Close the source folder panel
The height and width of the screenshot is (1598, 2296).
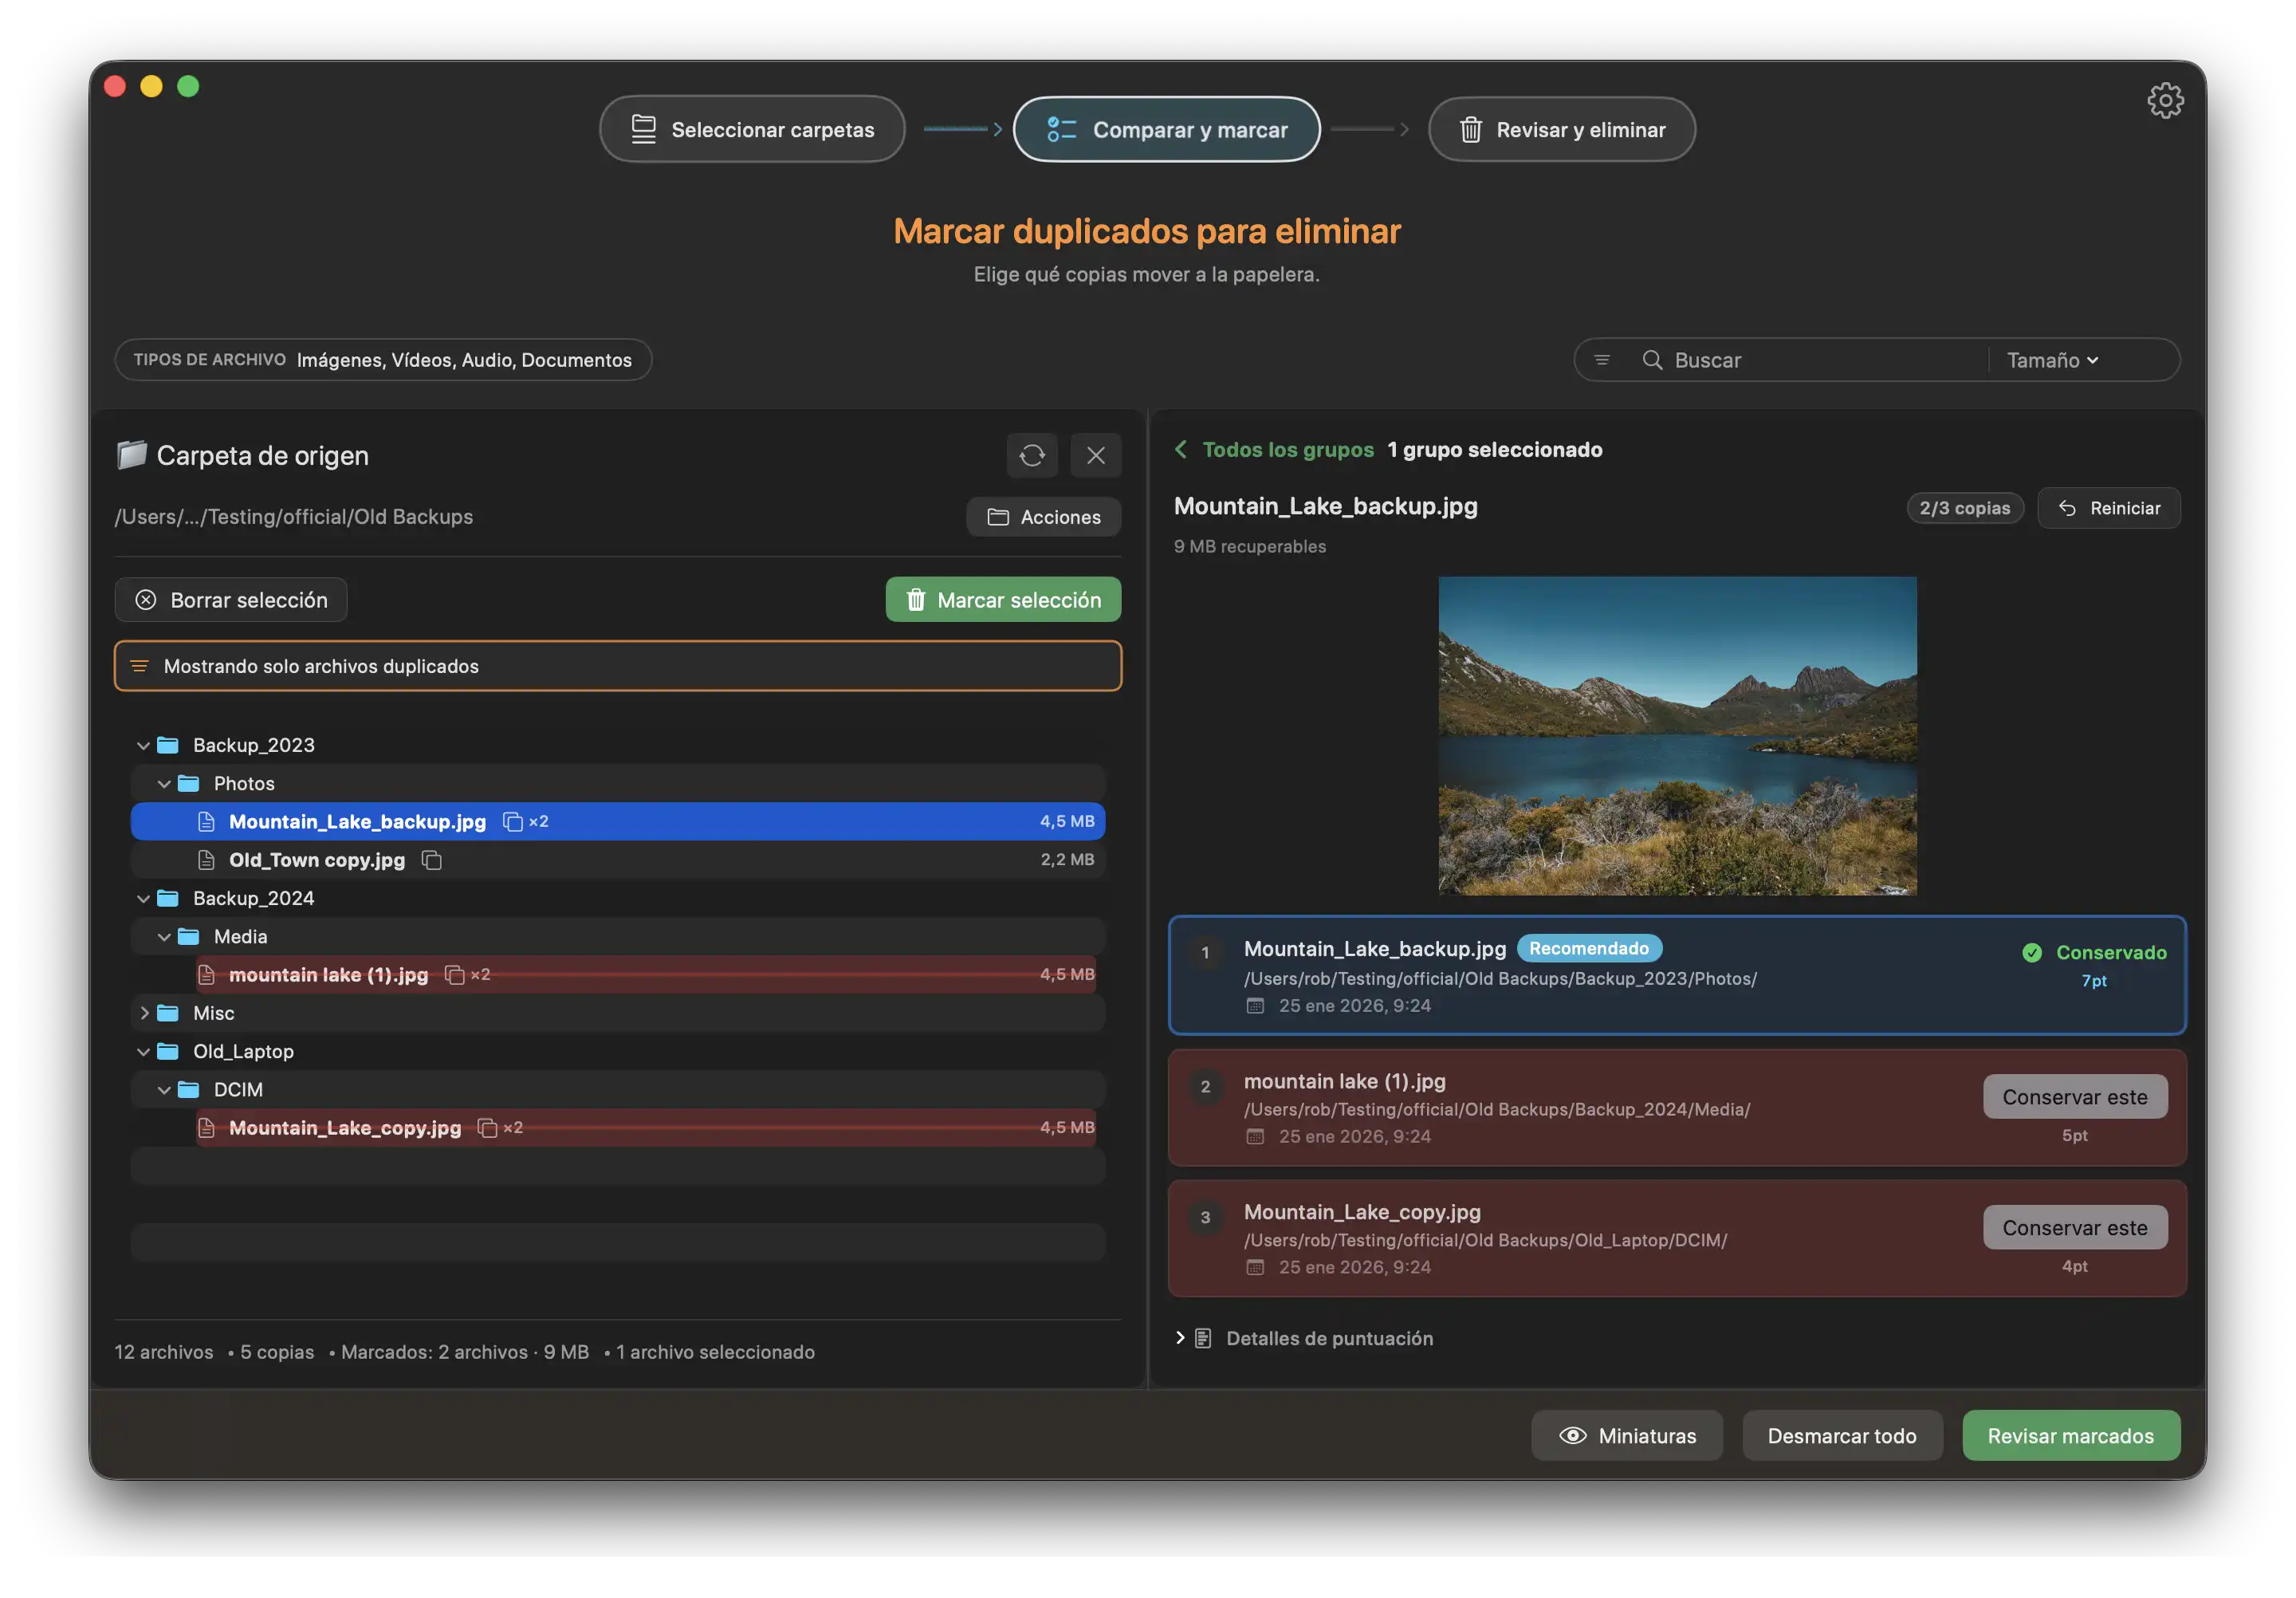1096,456
